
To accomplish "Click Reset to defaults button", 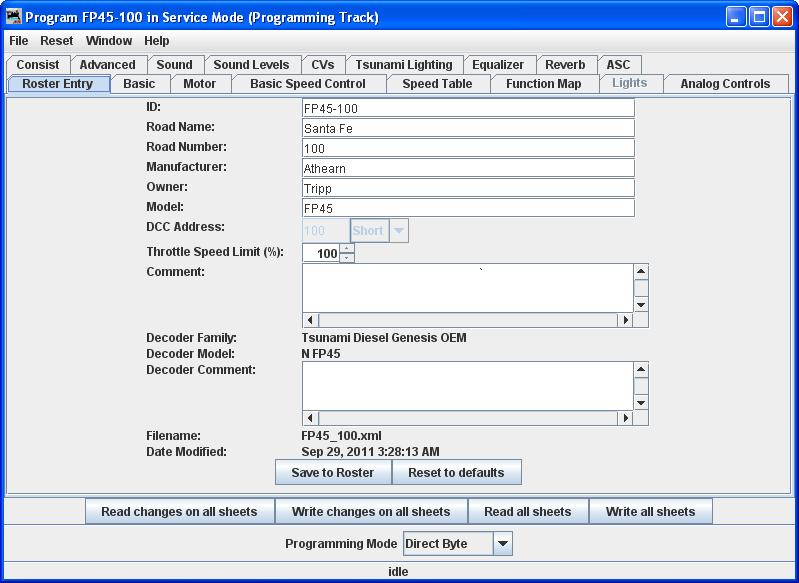I will pyautogui.click(x=456, y=473).
